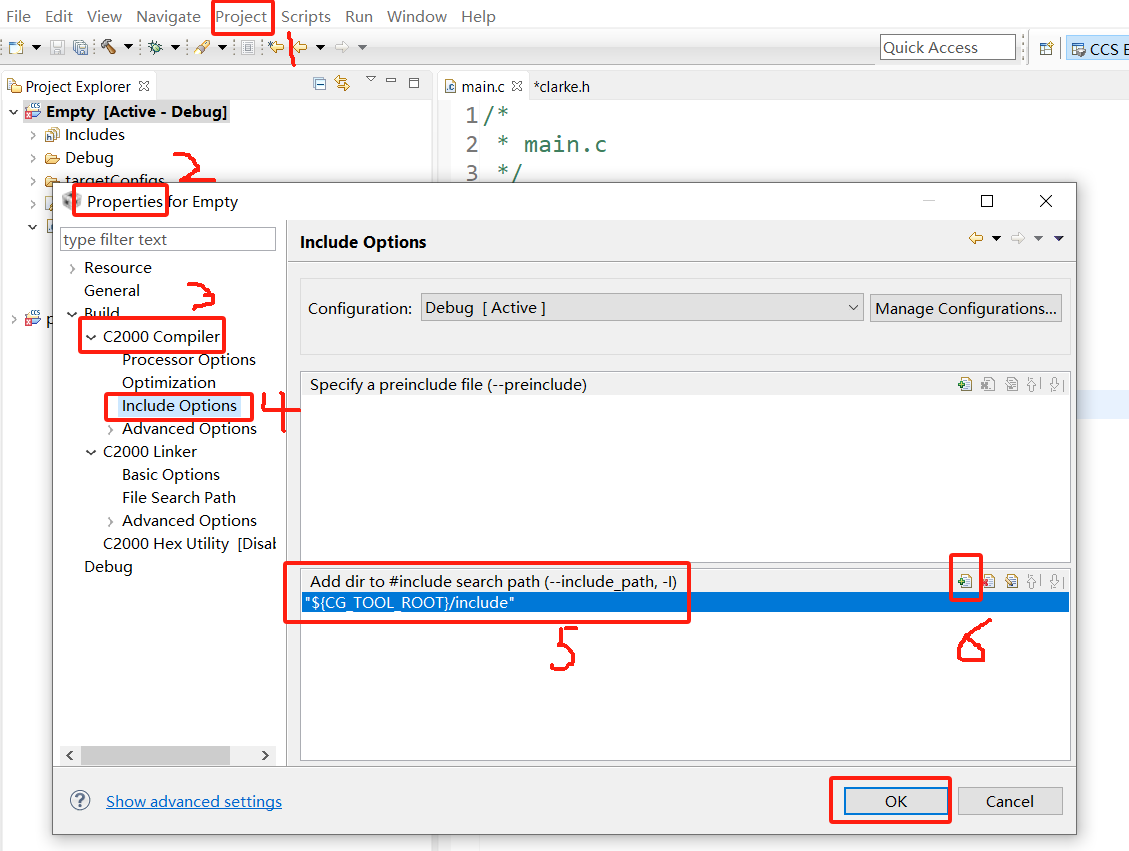Move the selected include path down
Screen dimensions: 1129x851
click(1056, 580)
